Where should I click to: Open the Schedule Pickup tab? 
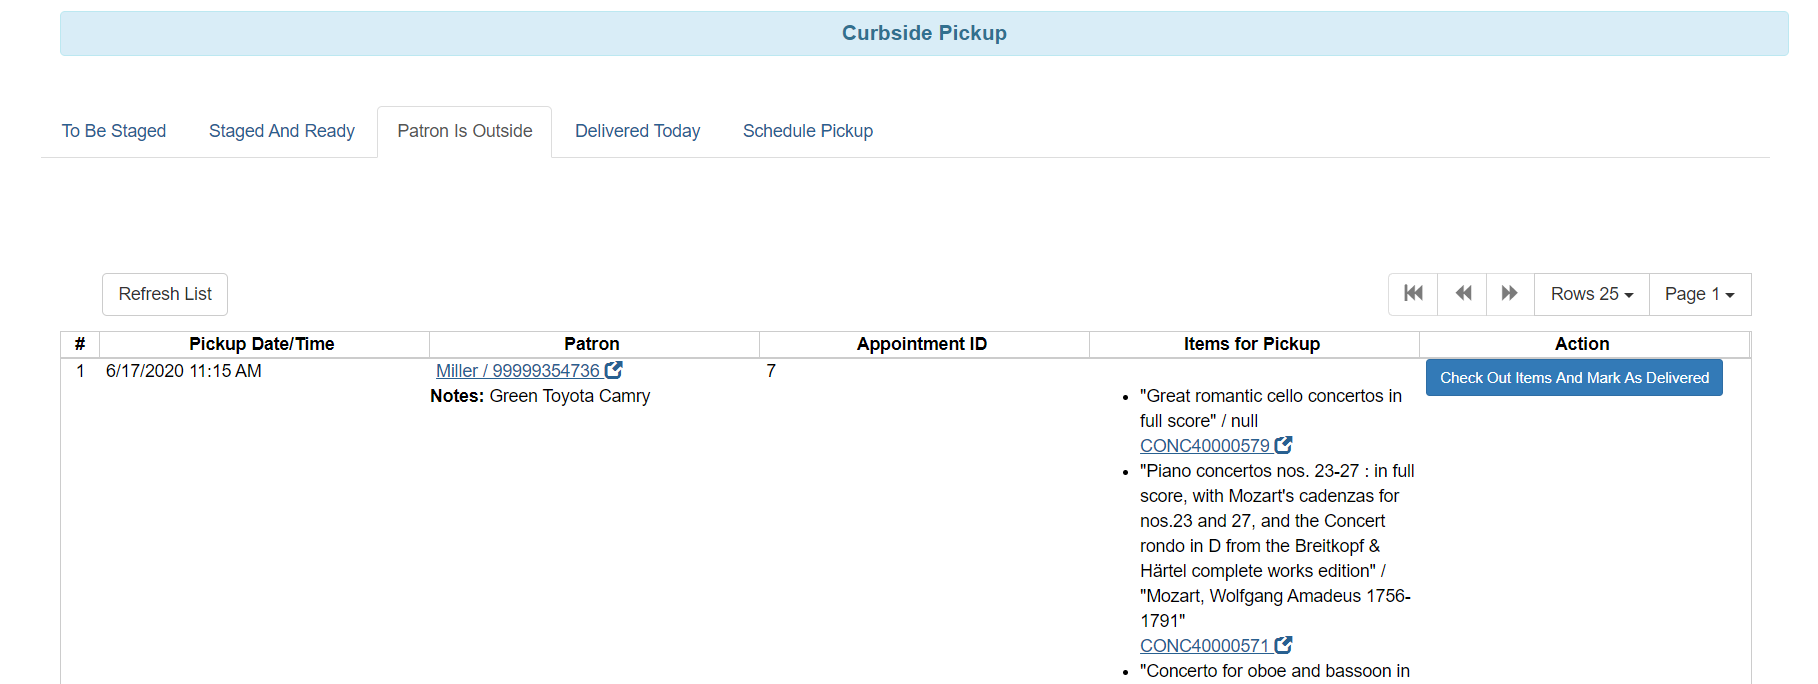point(808,131)
